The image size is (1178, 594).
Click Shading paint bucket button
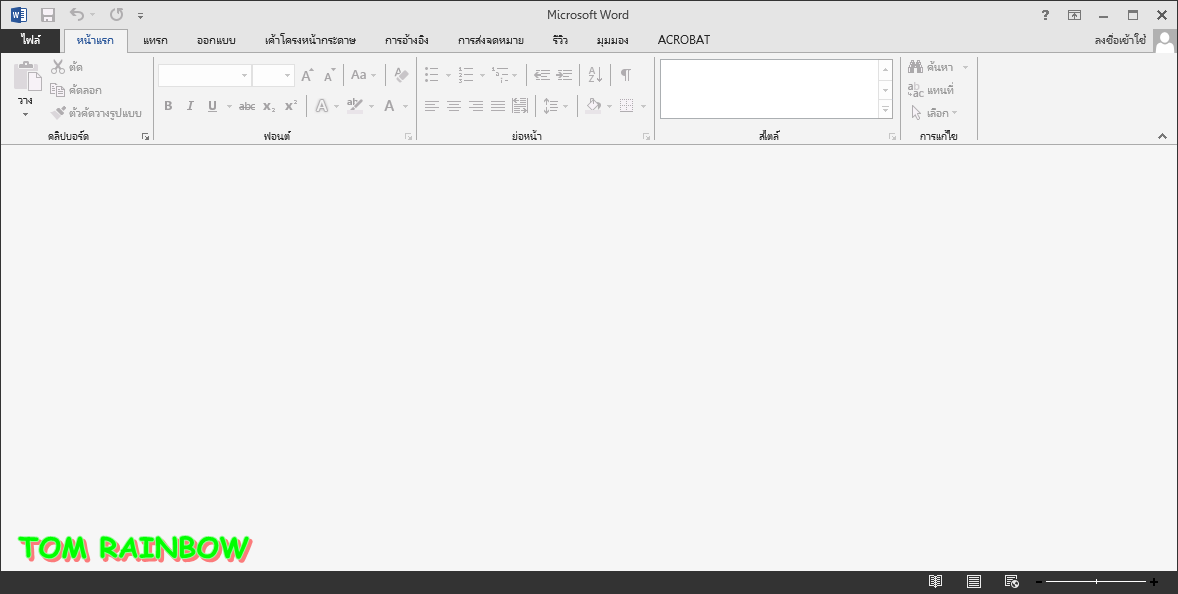click(x=594, y=106)
